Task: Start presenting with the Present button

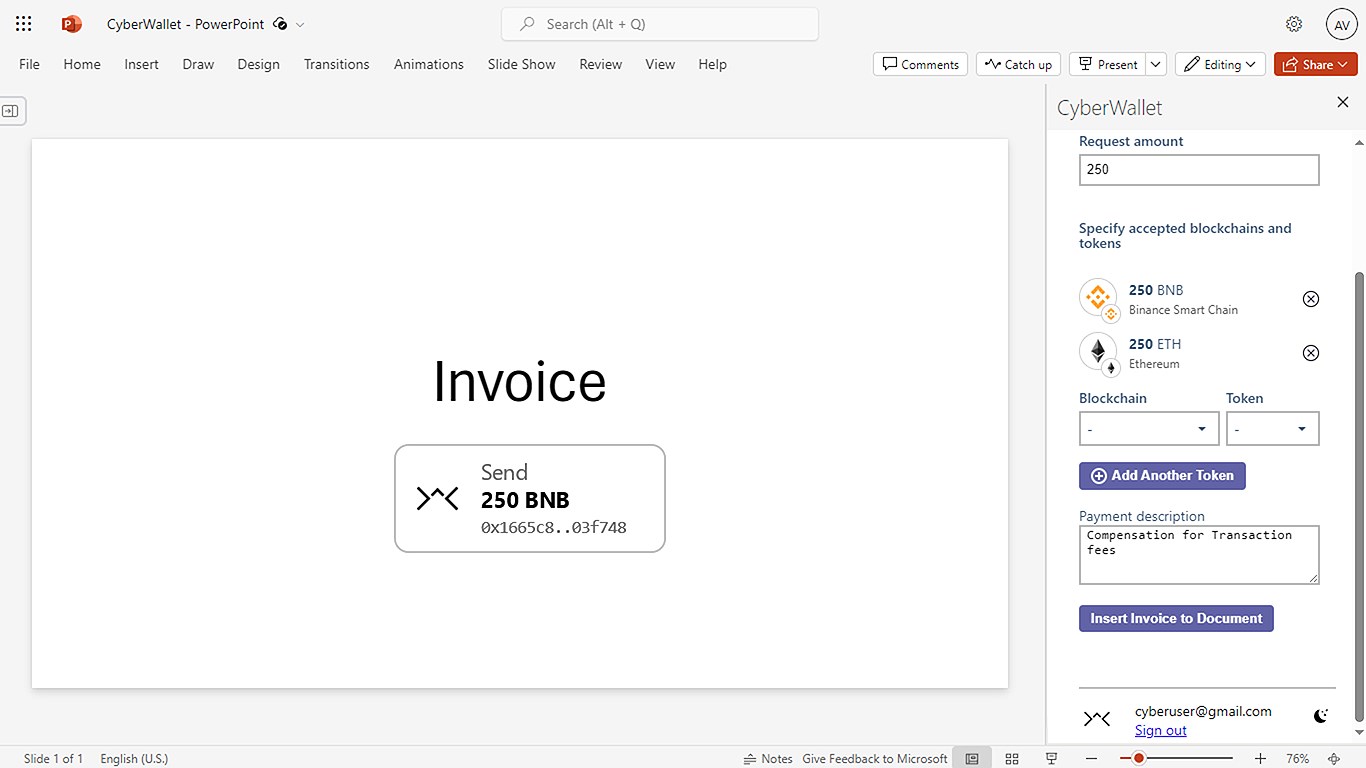Action: coord(1107,64)
